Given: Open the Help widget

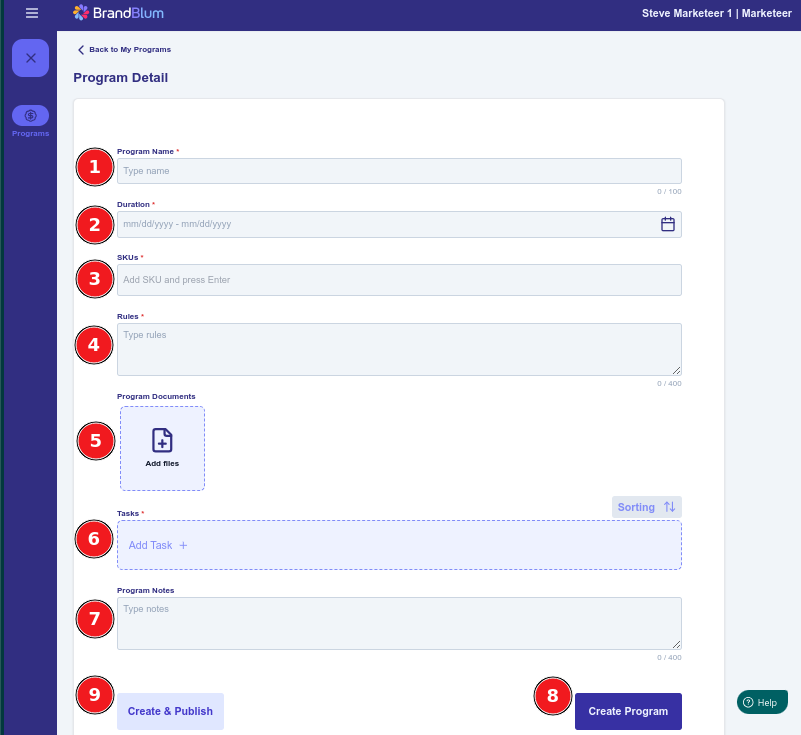Looking at the screenshot, I should (x=762, y=702).
